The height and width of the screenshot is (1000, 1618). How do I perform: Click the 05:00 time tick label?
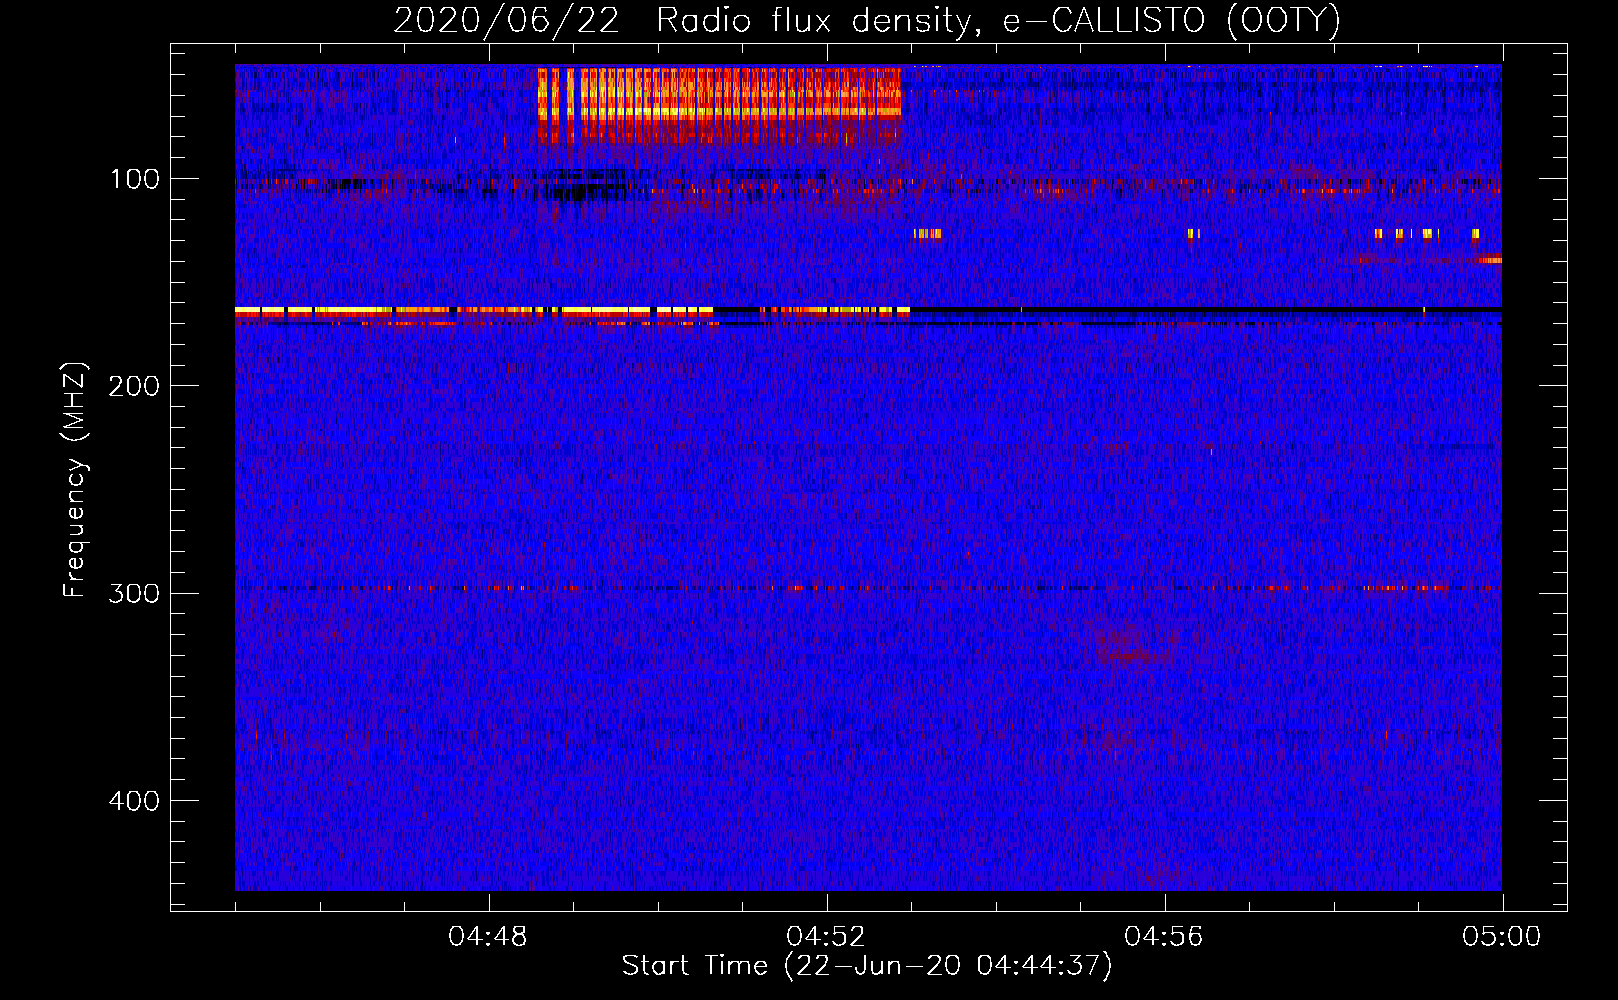pos(1502,937)
